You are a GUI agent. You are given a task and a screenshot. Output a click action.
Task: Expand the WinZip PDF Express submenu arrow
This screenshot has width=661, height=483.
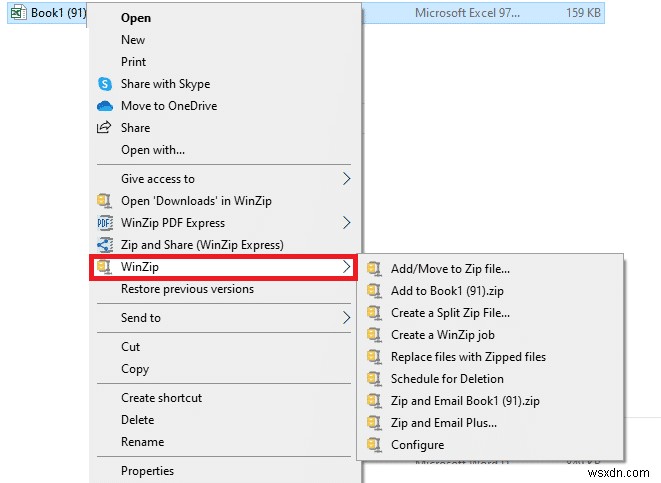coord(347,223)
